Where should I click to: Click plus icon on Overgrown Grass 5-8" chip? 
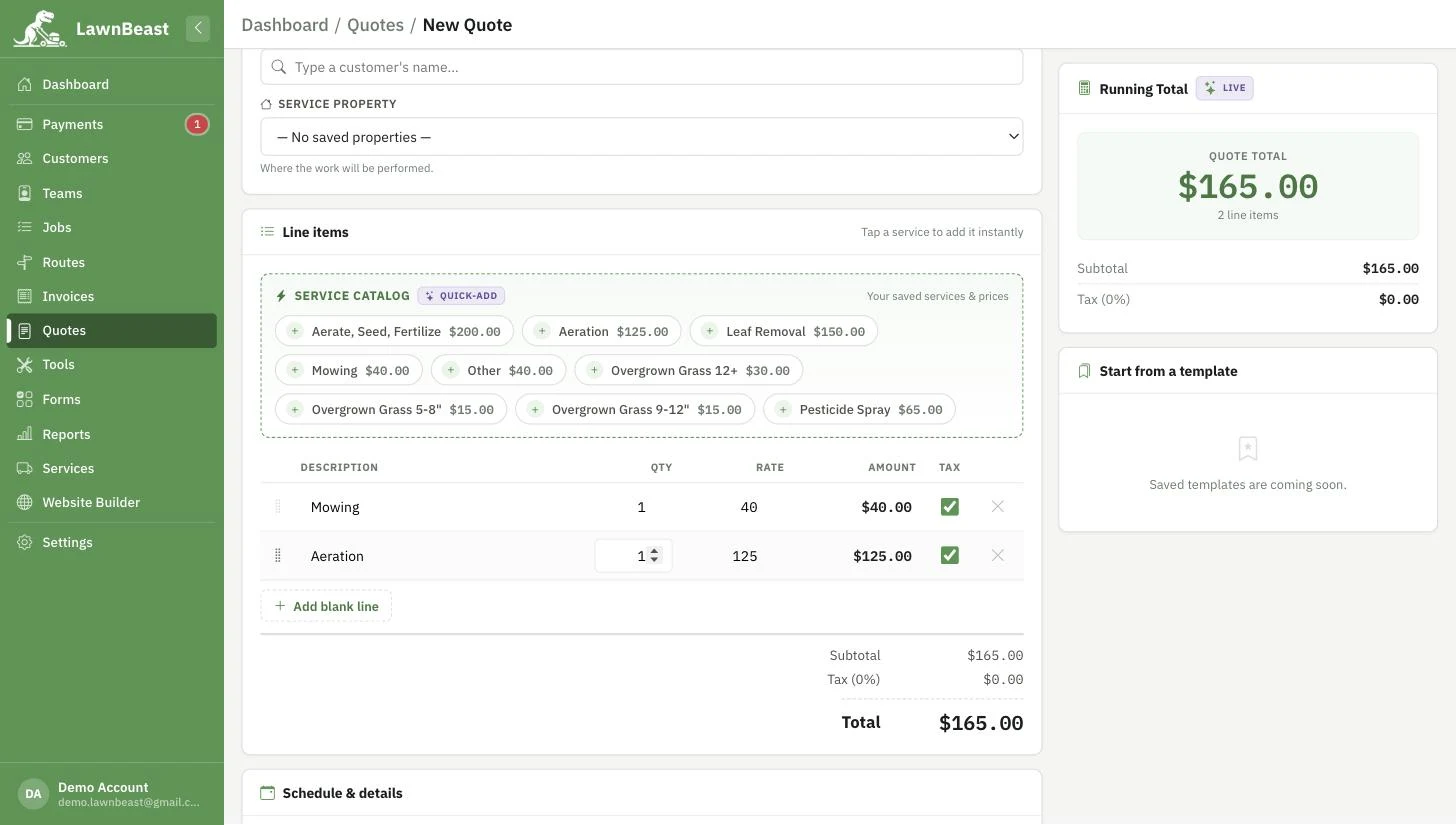(x=294, y=409)
